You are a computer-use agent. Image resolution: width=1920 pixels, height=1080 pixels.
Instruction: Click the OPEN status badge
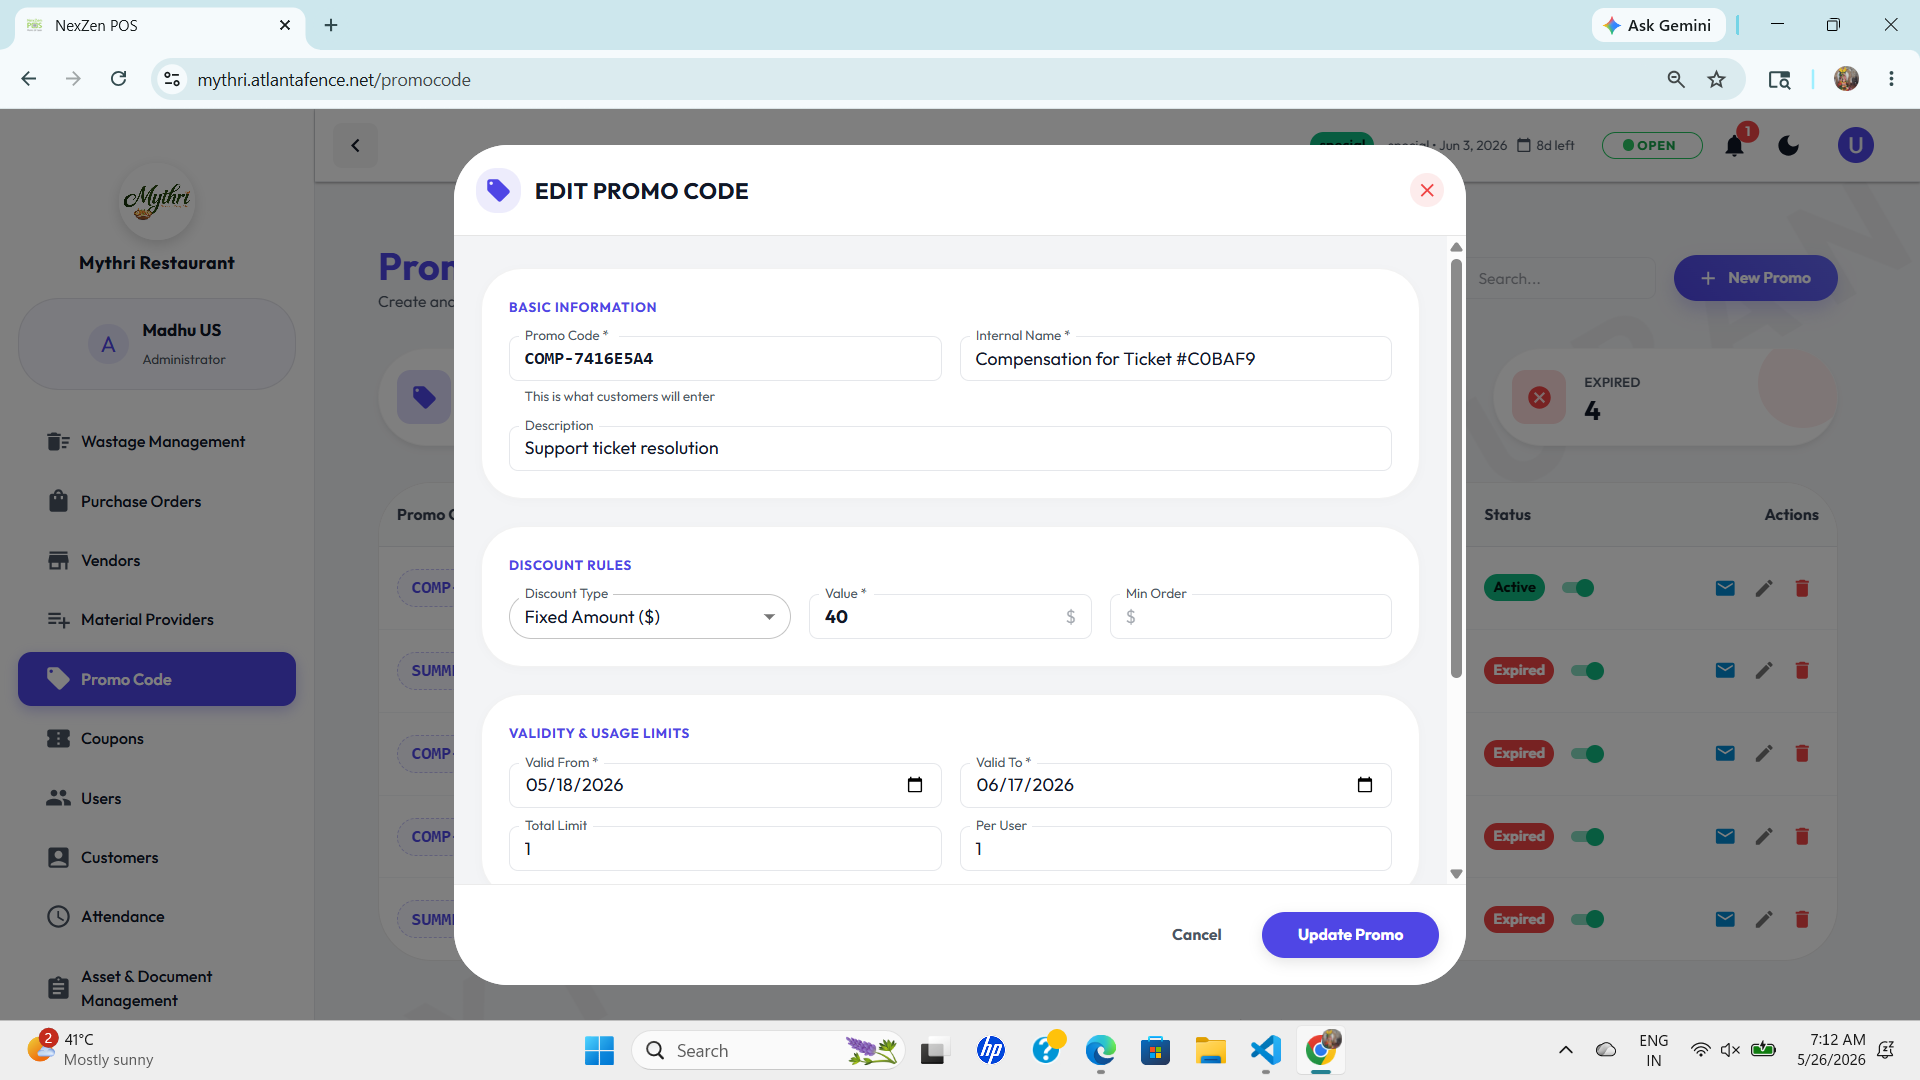(x=1652, y=146)
